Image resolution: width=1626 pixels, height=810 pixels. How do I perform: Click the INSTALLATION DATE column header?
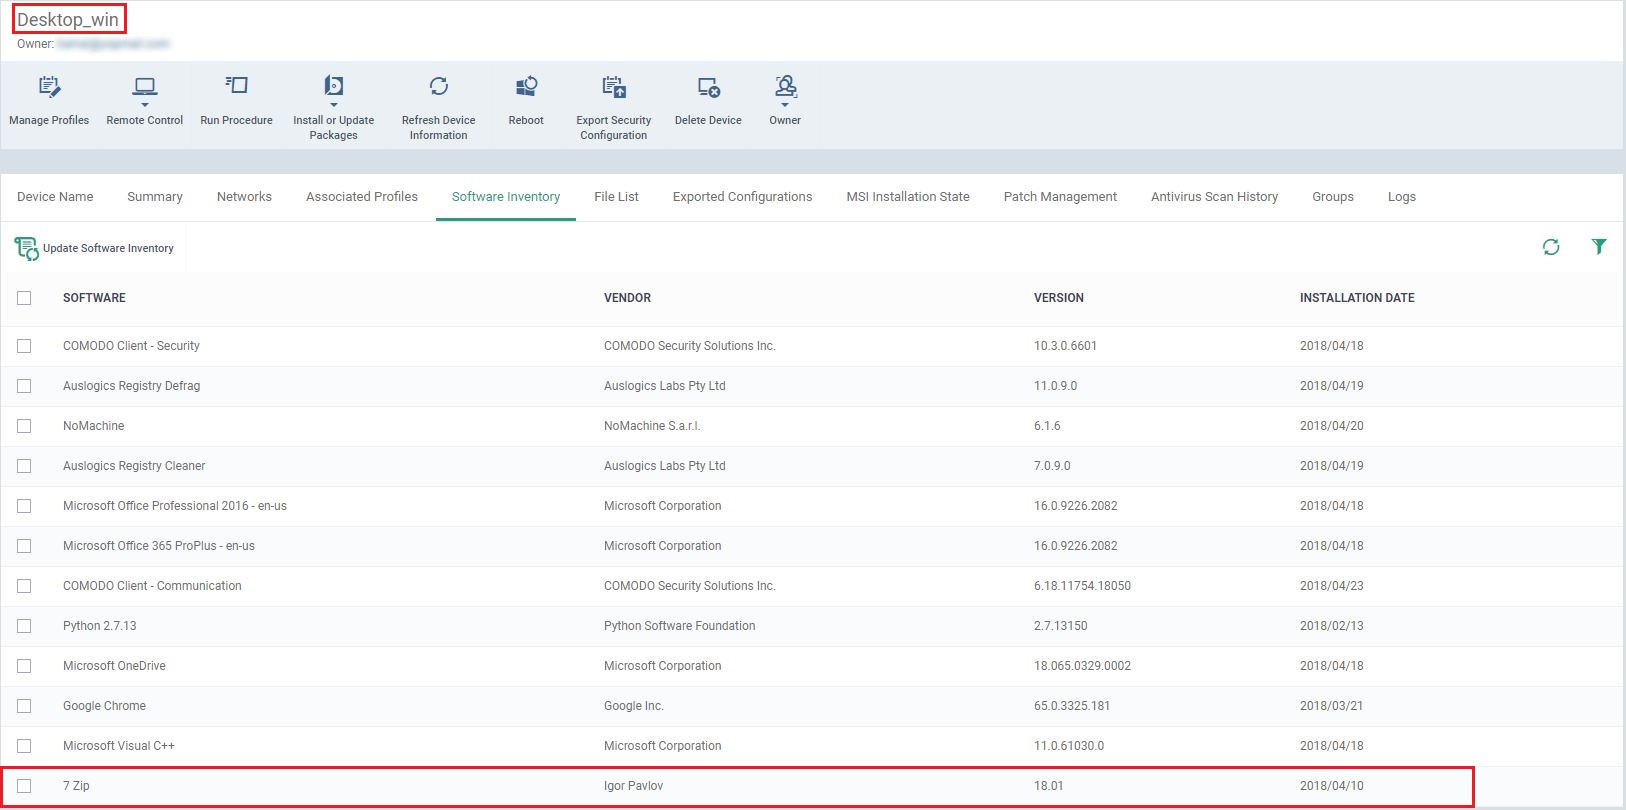click(1357, 298)
